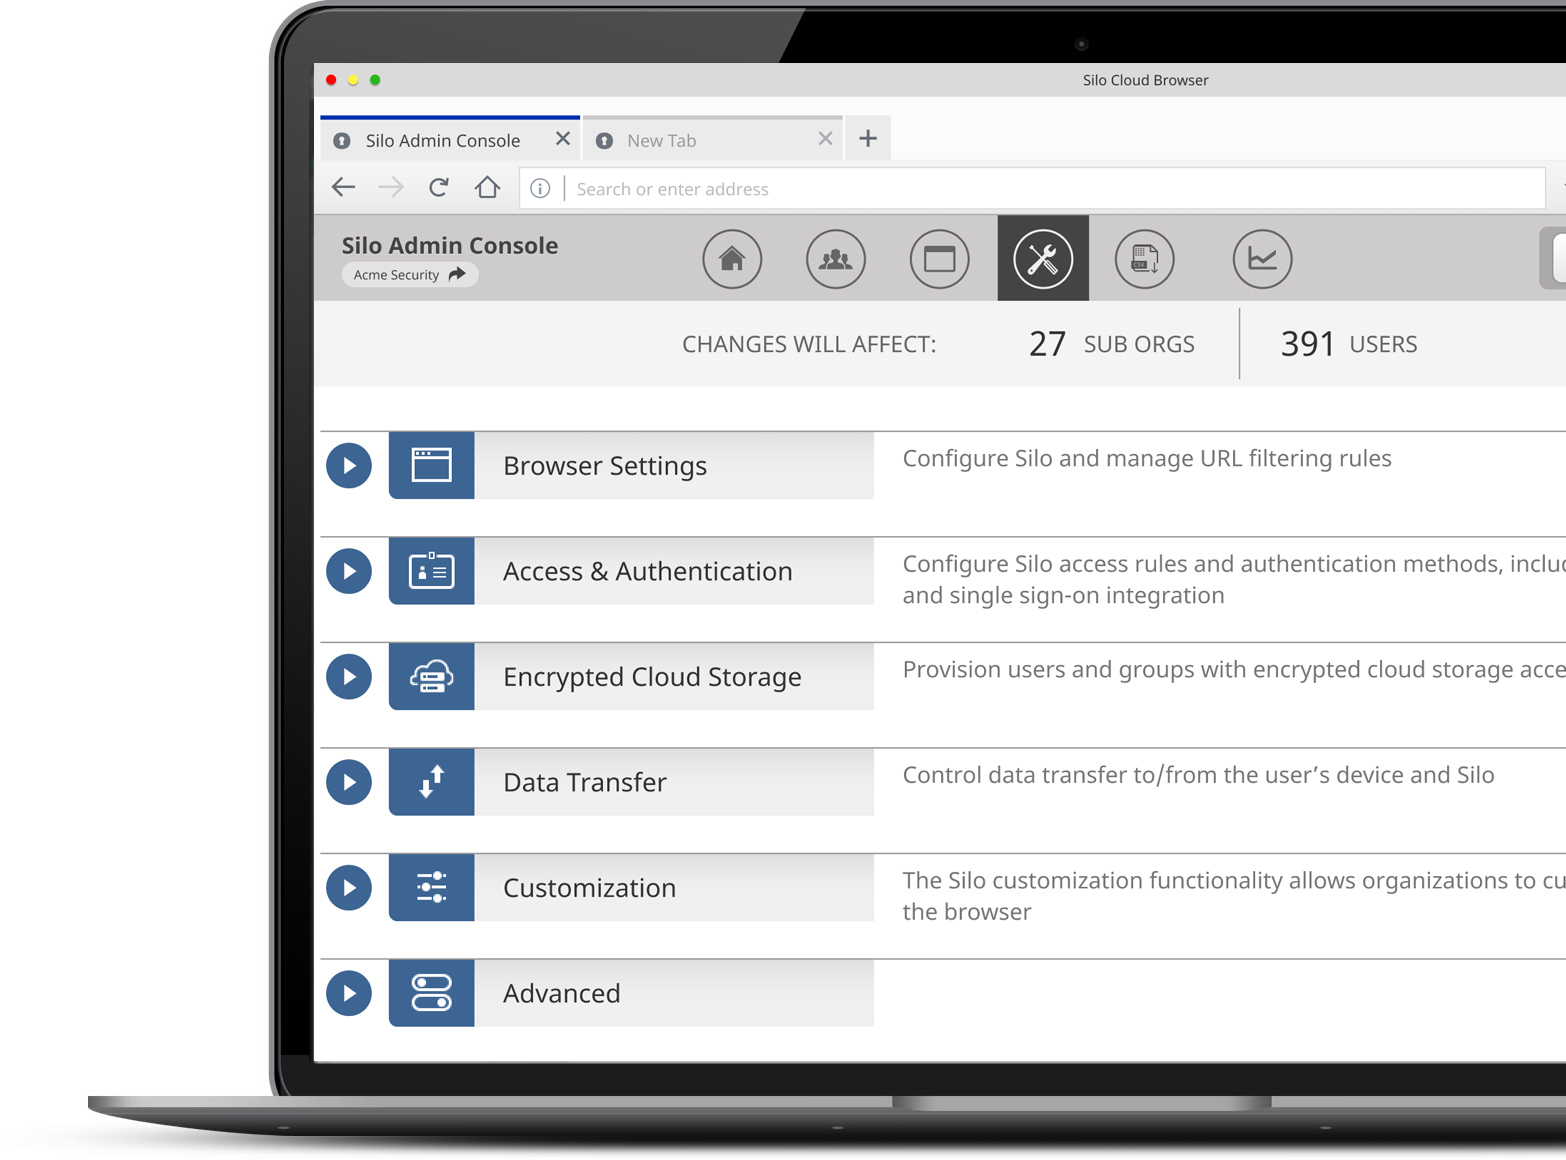Click the CHANGES WILL AFFECT label

[x=809, y=344]
